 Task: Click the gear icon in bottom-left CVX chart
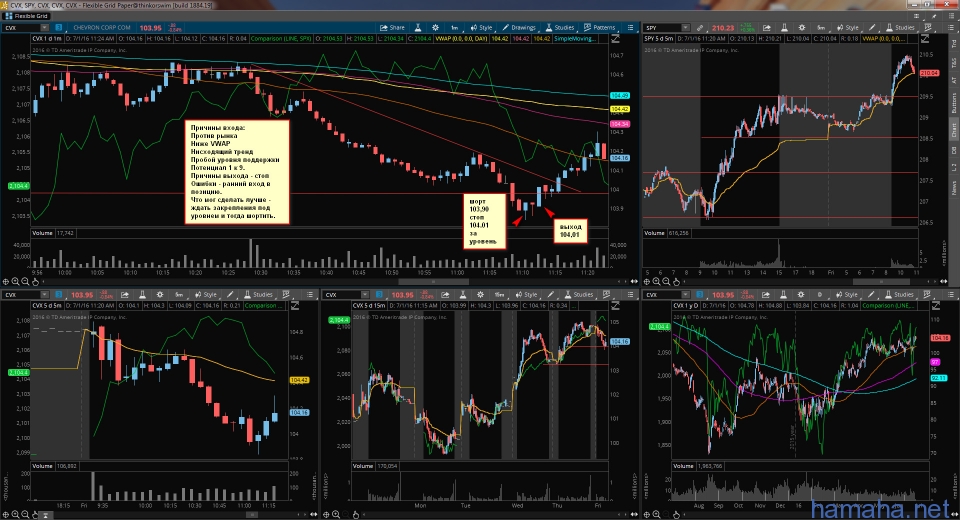(159, 295)
